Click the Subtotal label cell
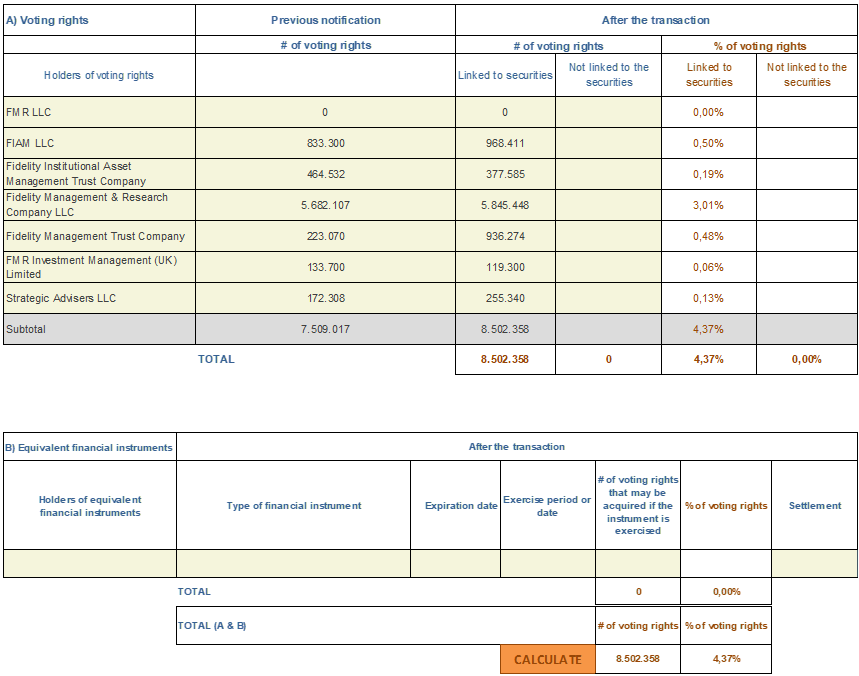 point(99,329)
